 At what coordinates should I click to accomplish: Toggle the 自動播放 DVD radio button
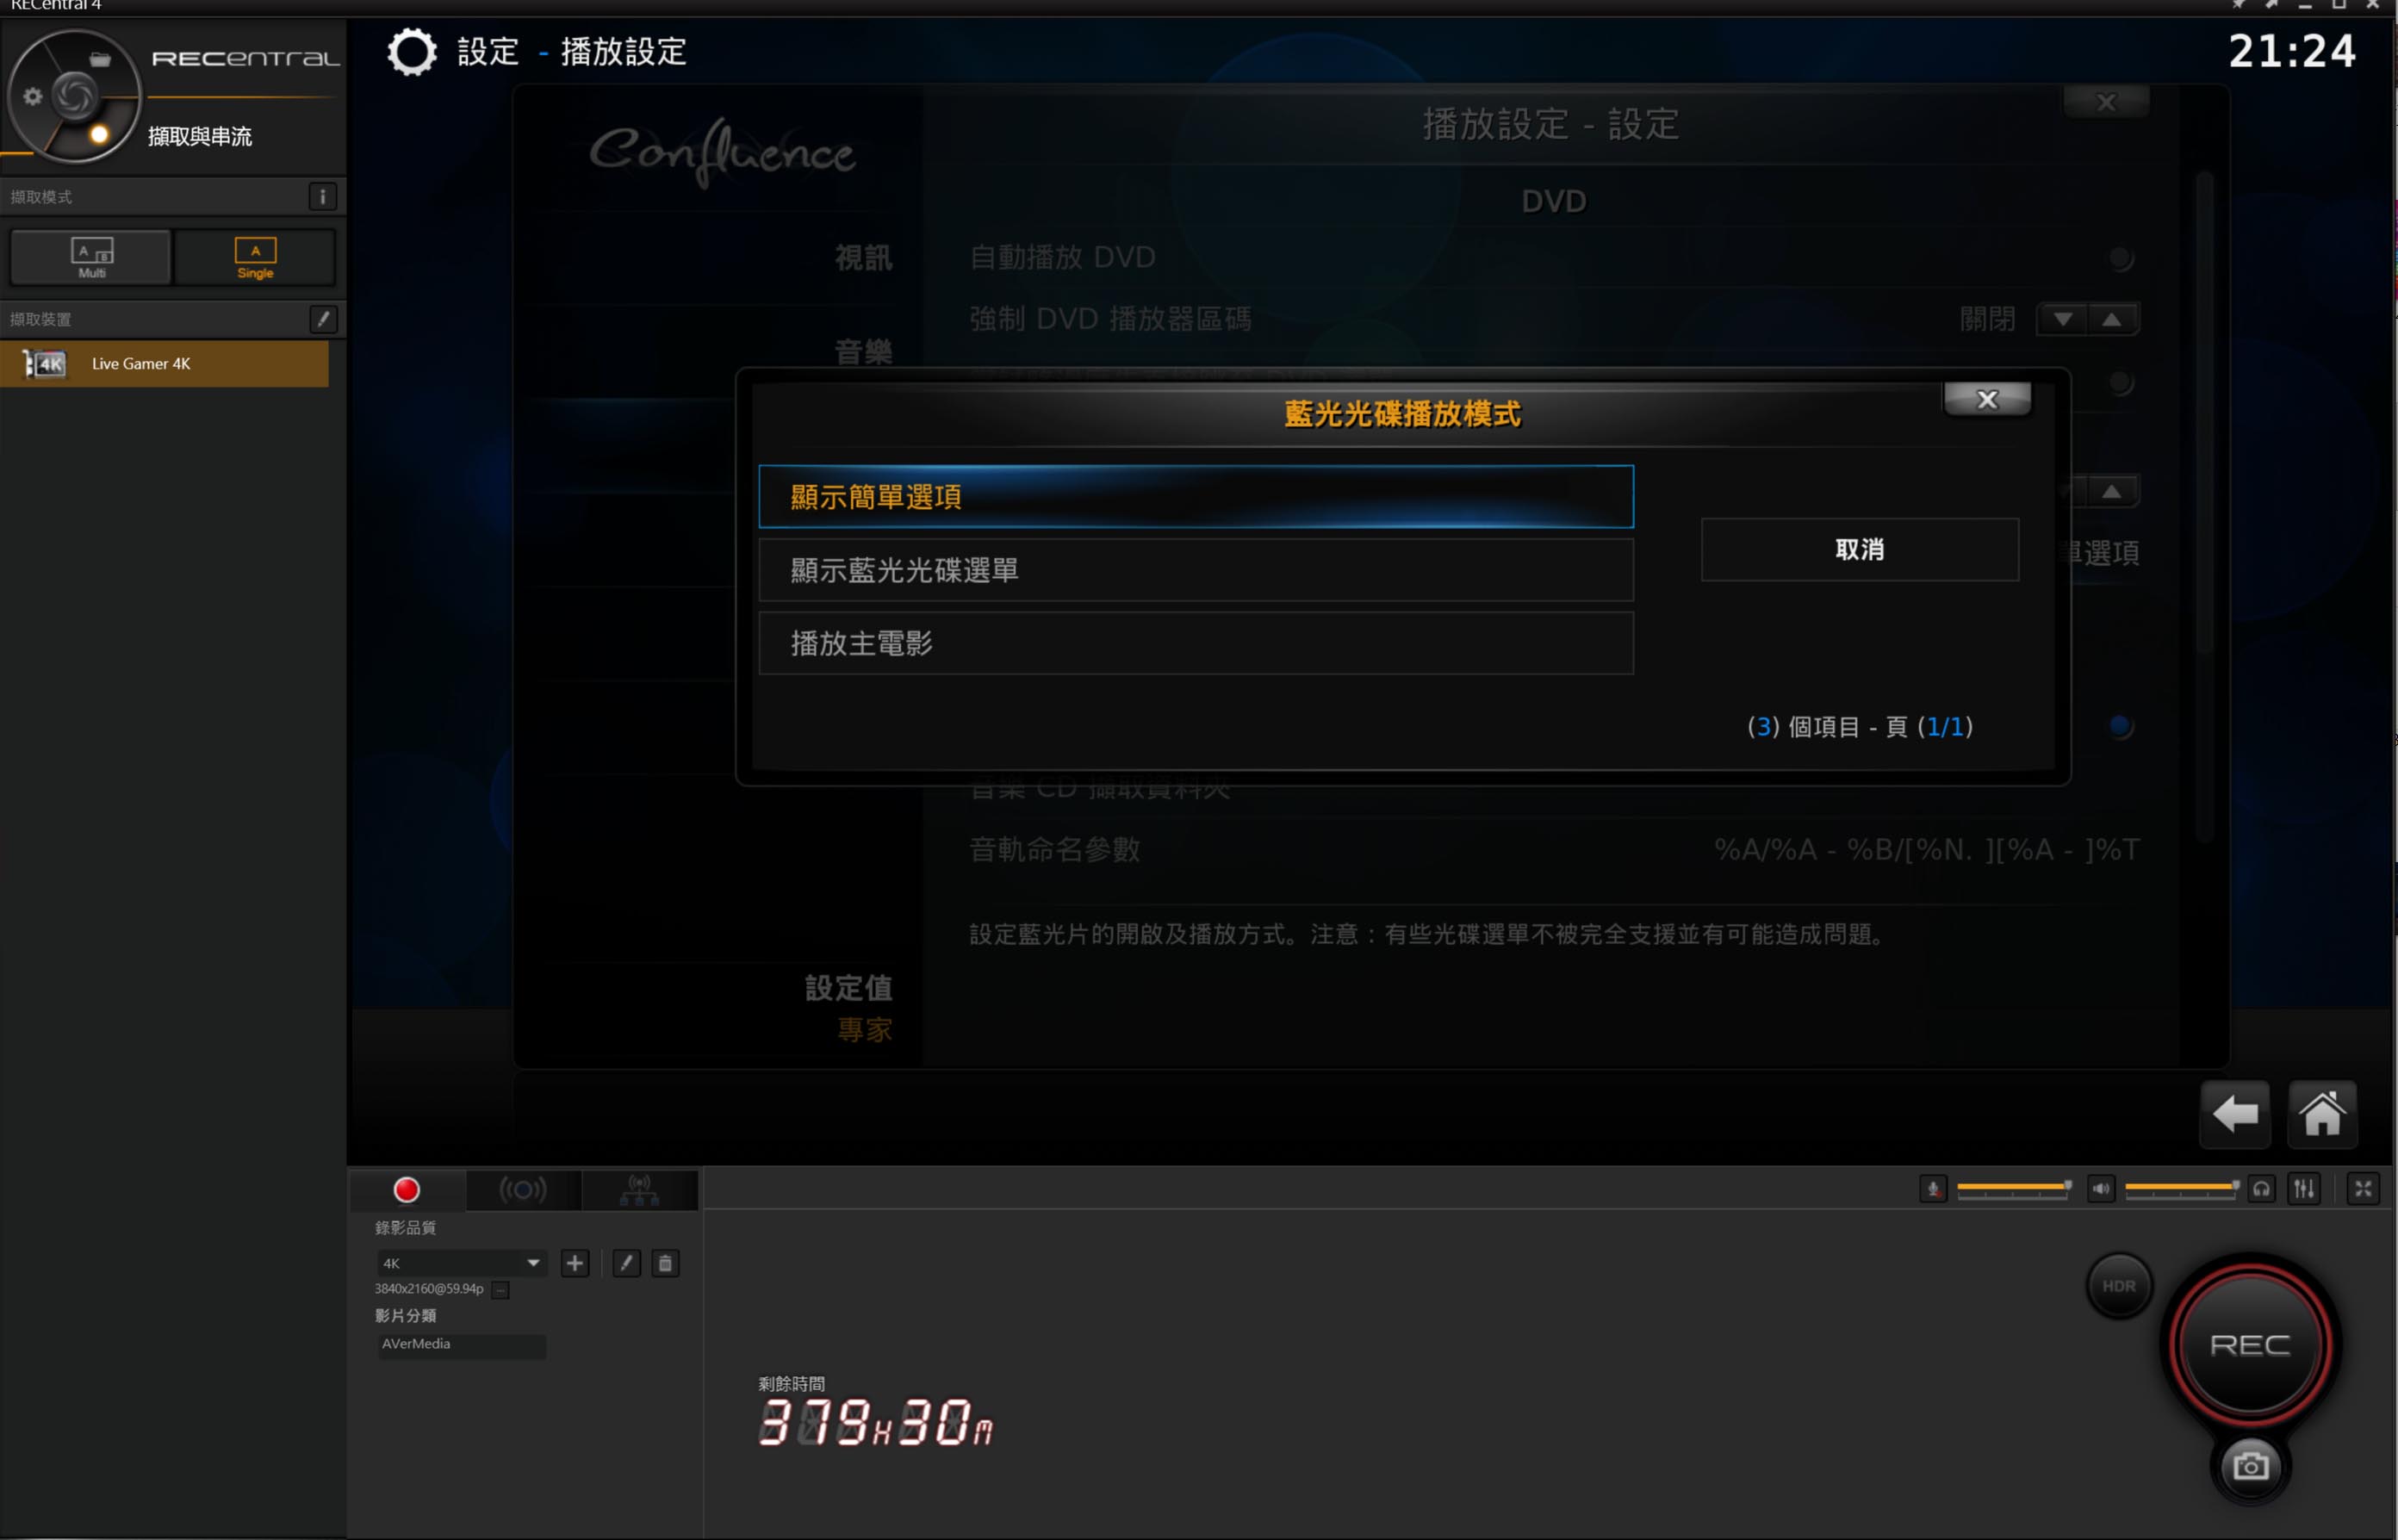2119,258
